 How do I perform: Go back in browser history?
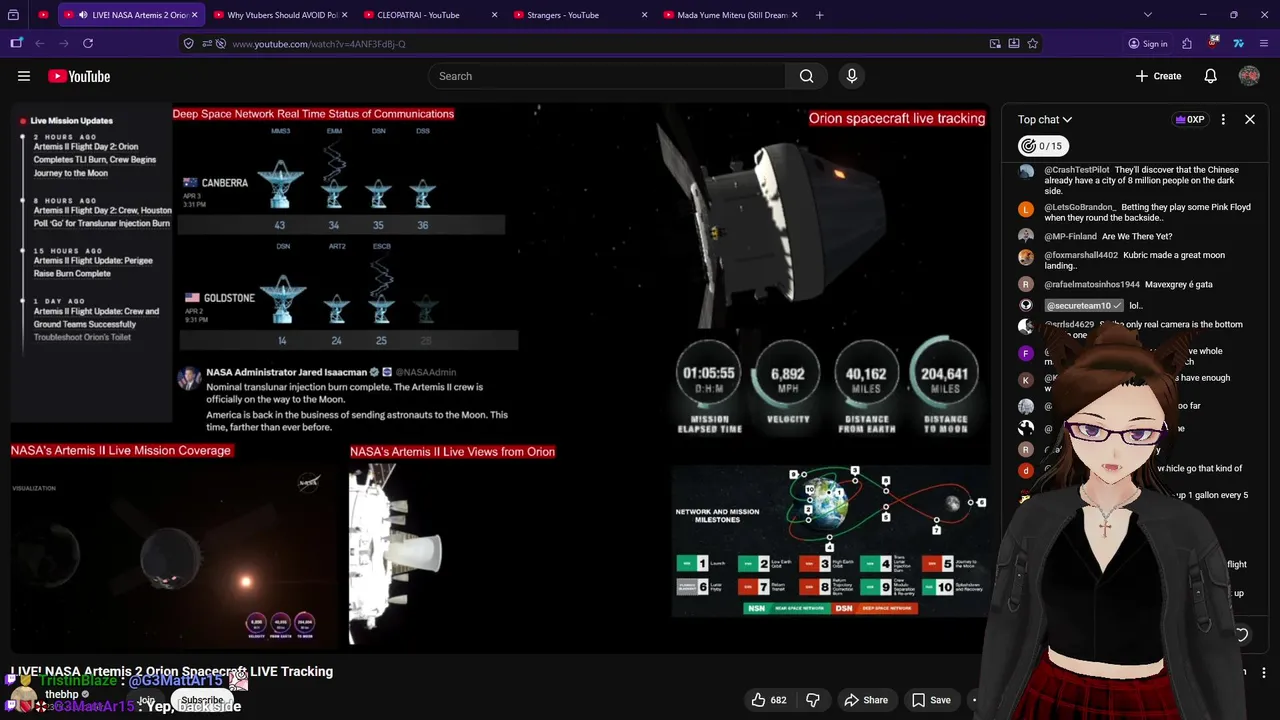coord(40,44)
